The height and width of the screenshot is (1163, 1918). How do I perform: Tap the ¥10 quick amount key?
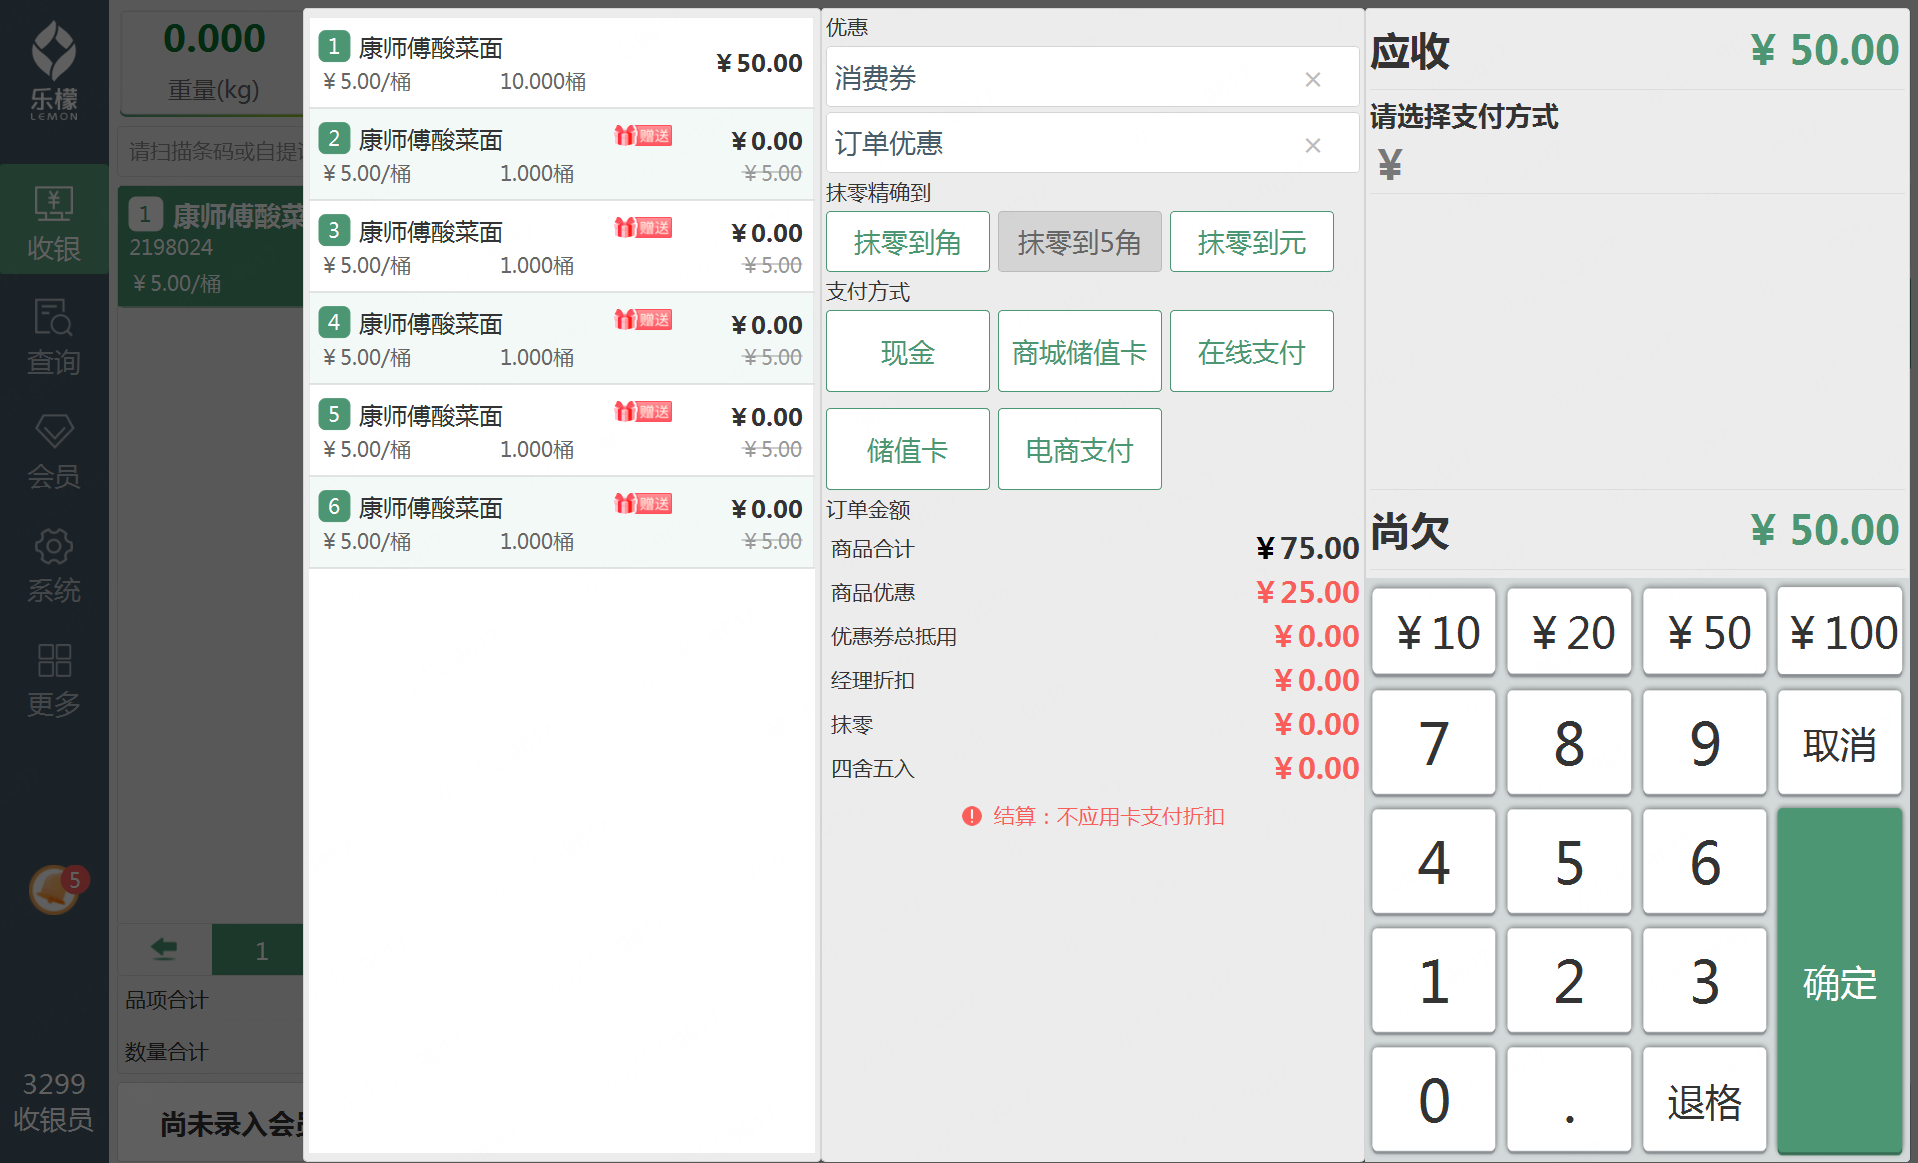[x=1434, y=631]
